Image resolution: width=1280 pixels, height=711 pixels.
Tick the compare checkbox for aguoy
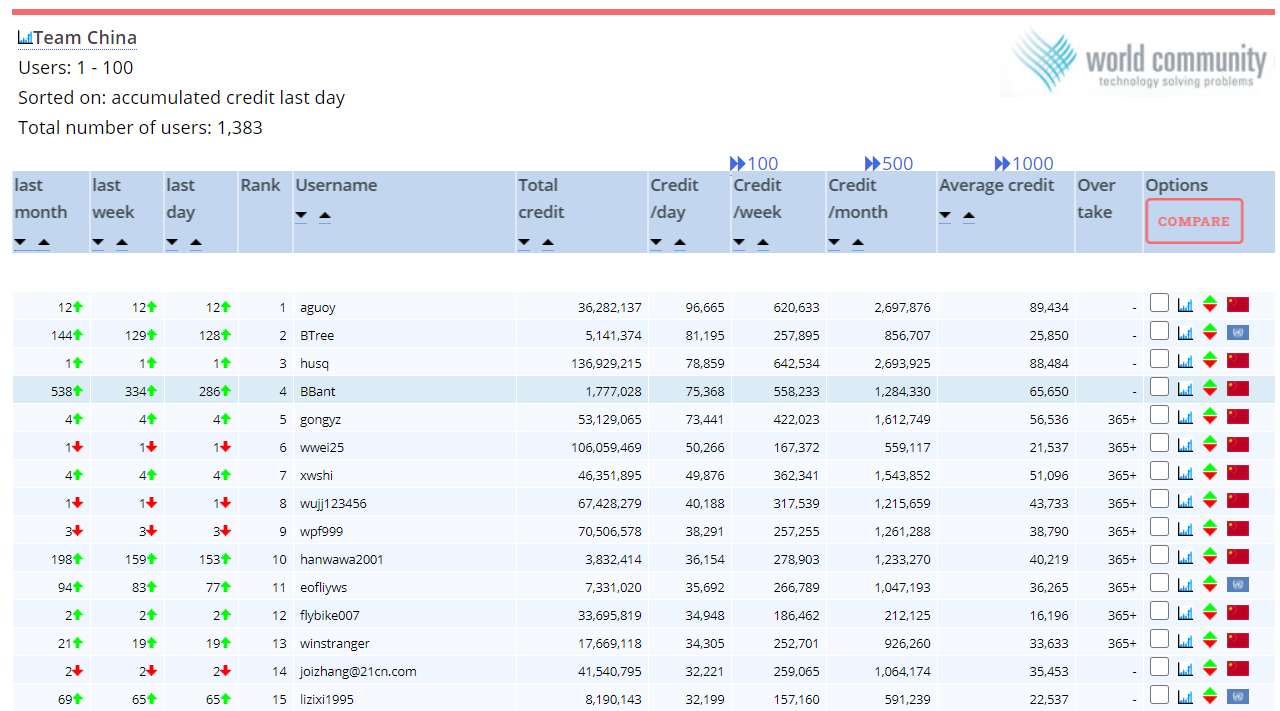pos(1159,303)
